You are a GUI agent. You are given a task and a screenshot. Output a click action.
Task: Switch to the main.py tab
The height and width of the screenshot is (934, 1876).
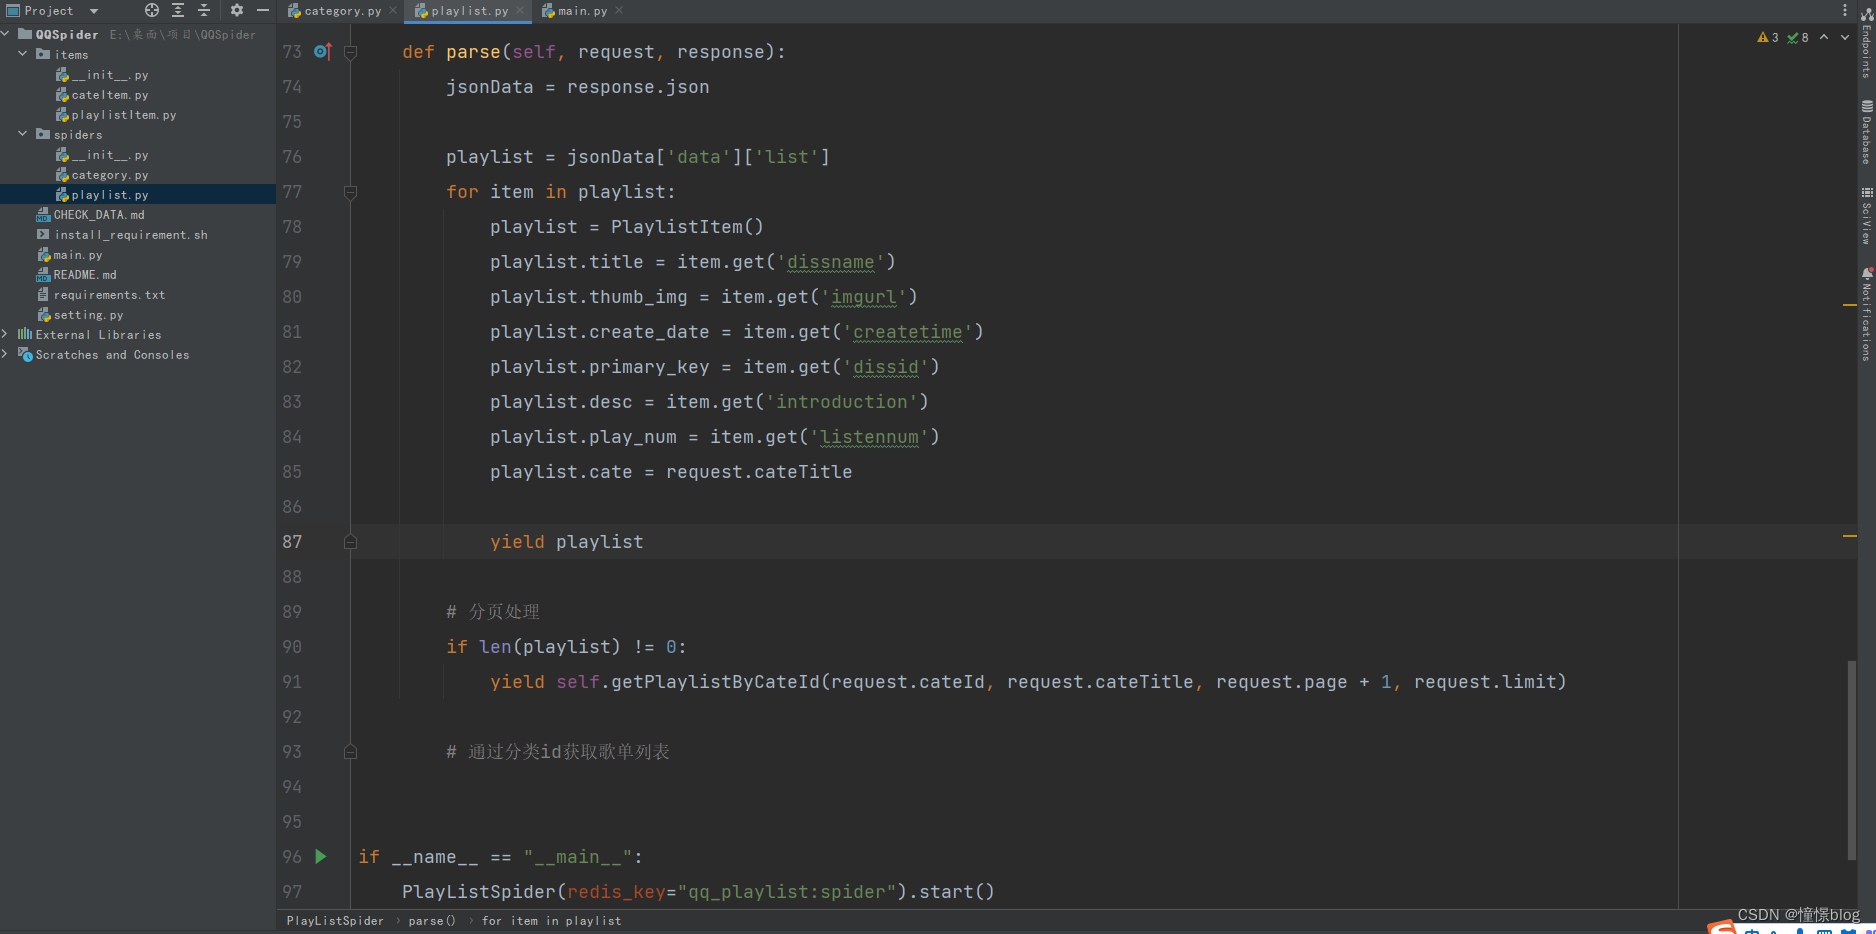click(x=583, y=11)
